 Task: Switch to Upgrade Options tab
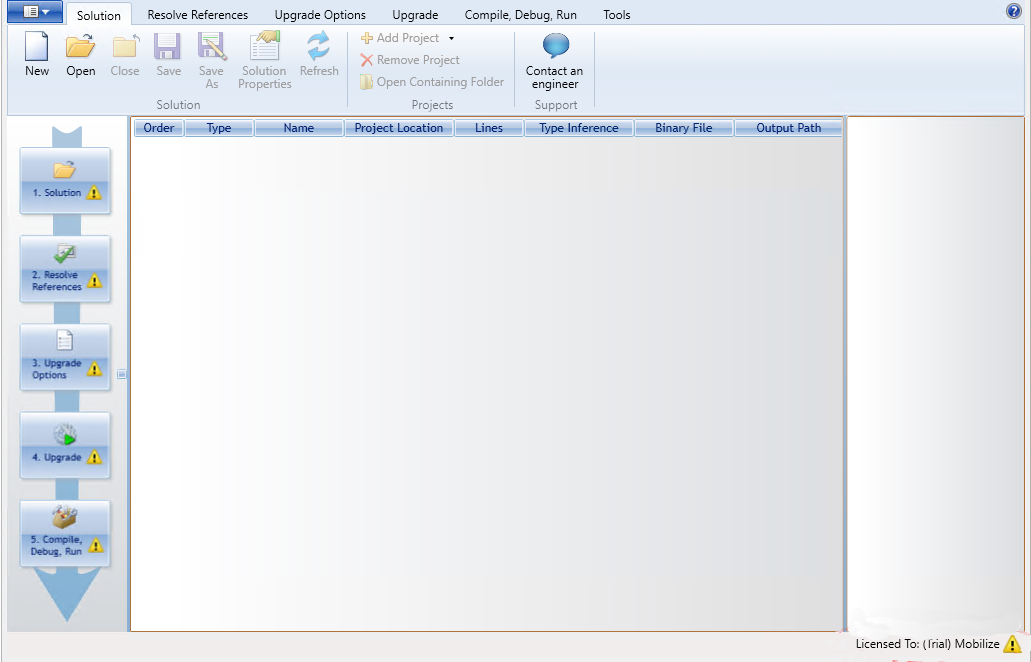coord(320,14)
